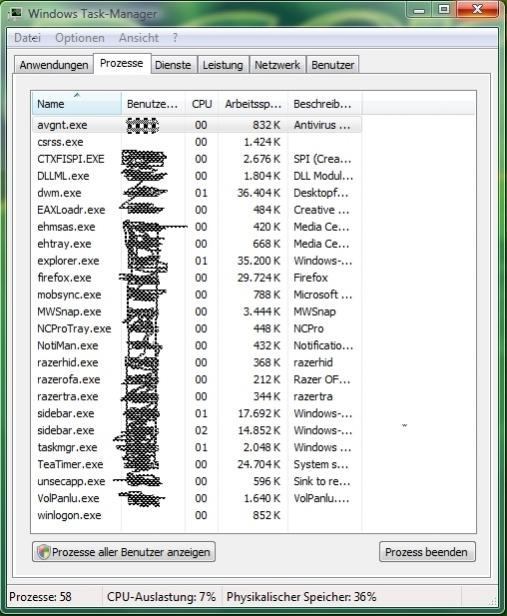507x616 pixels.
Task: Switch to the Netzwerk tab
Action: [277, 65]
